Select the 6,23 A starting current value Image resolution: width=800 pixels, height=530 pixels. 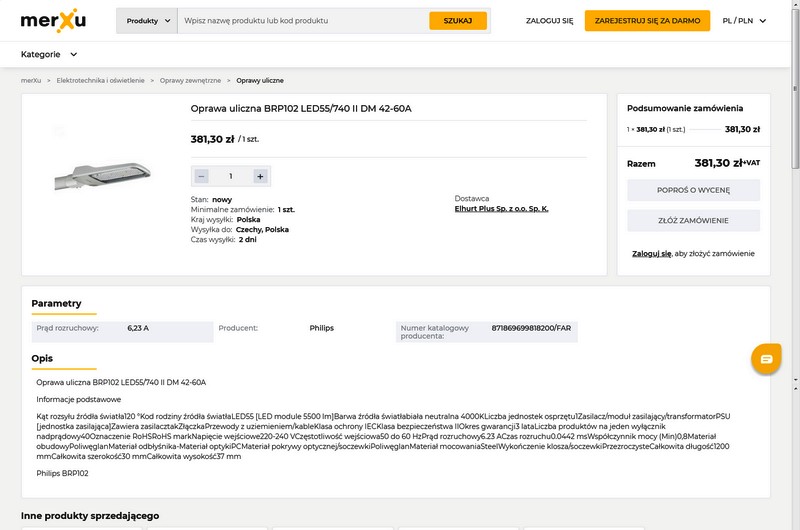click(138, 328)
